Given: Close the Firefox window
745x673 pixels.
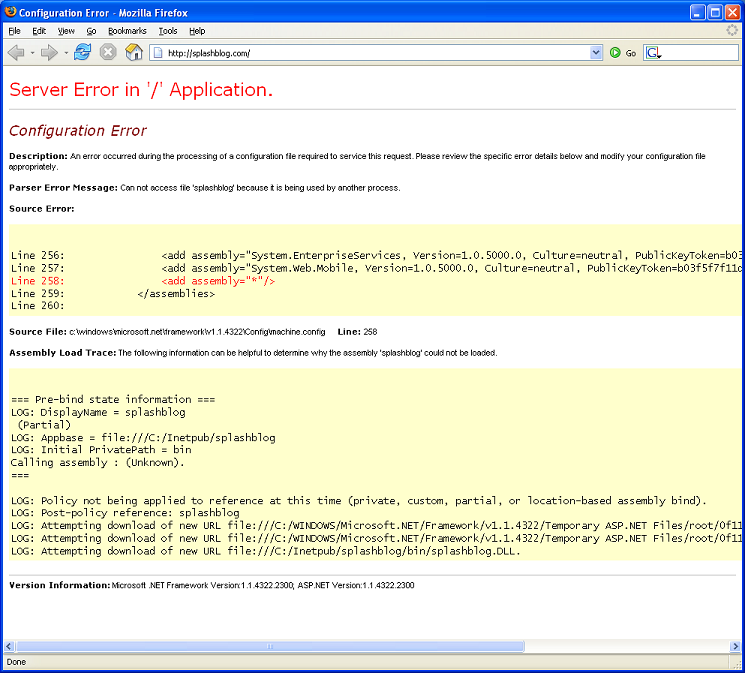Looking at the screenshot, I should pos(732,12).
